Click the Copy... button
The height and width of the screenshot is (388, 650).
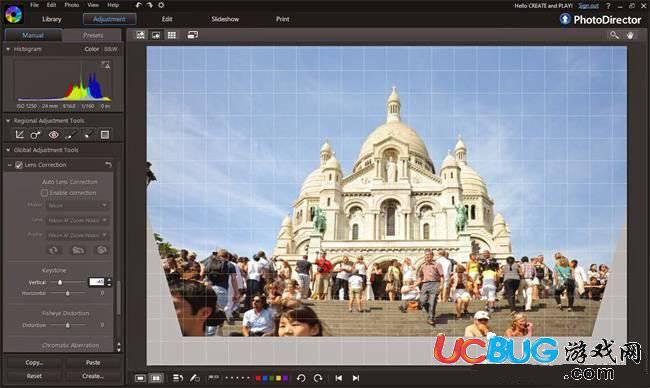[34, 362]
